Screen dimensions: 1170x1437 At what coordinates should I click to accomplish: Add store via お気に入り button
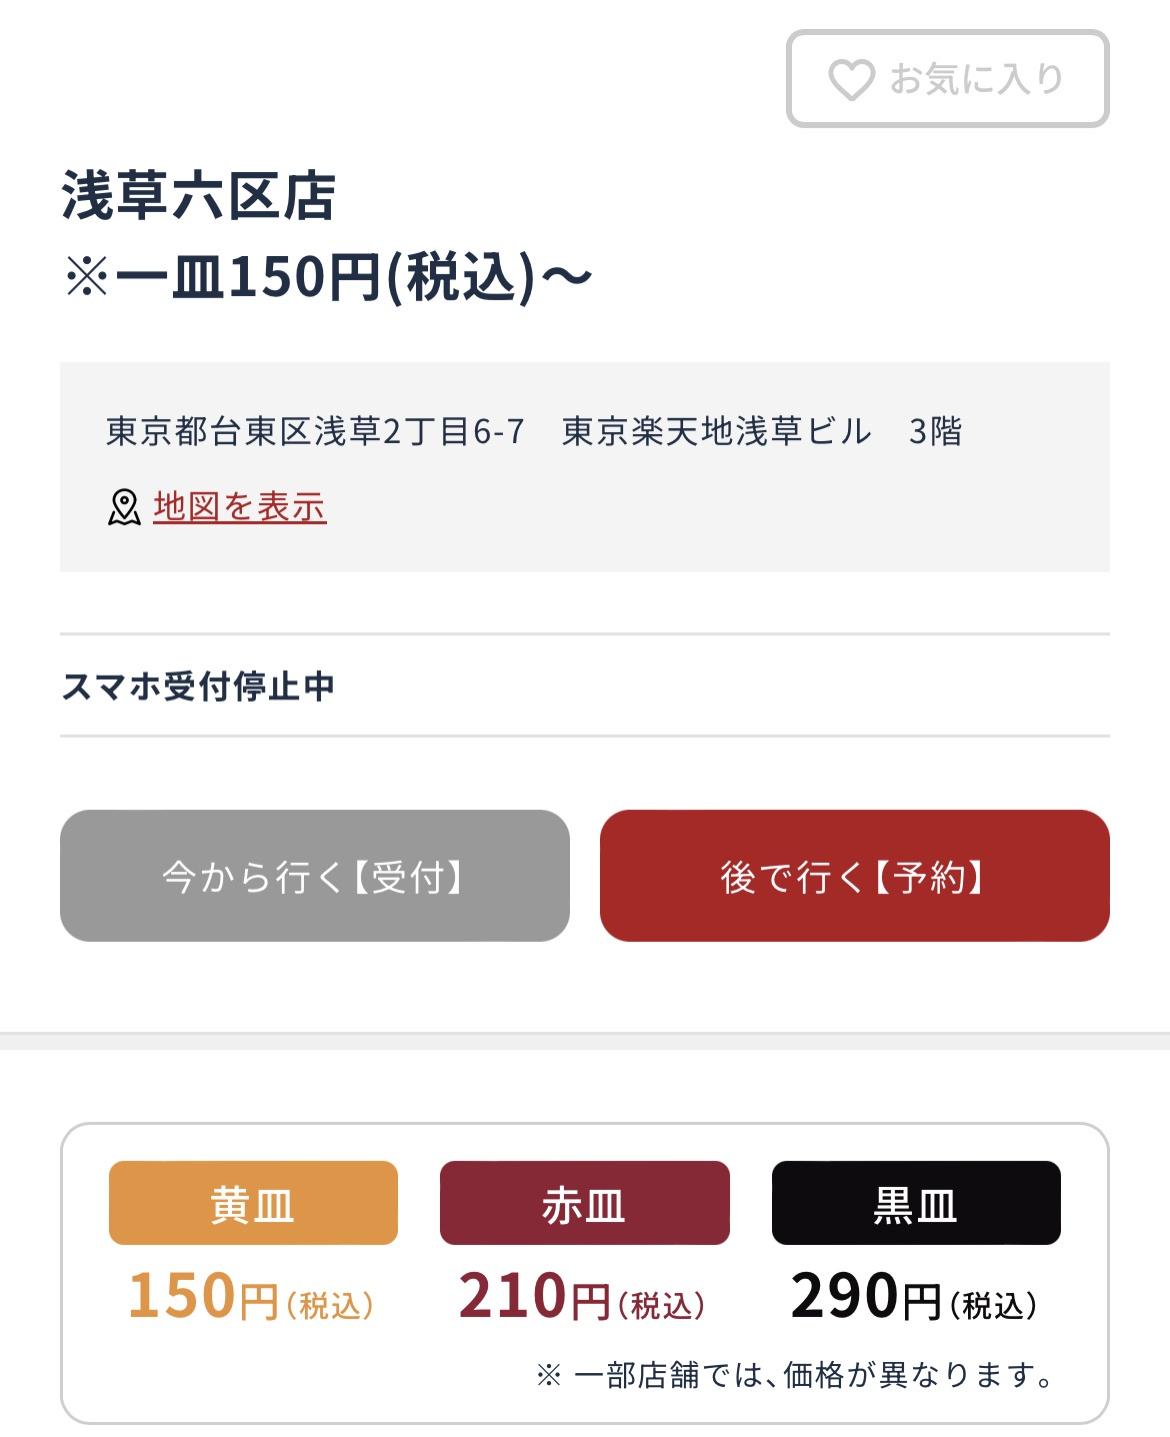[948, 79]
